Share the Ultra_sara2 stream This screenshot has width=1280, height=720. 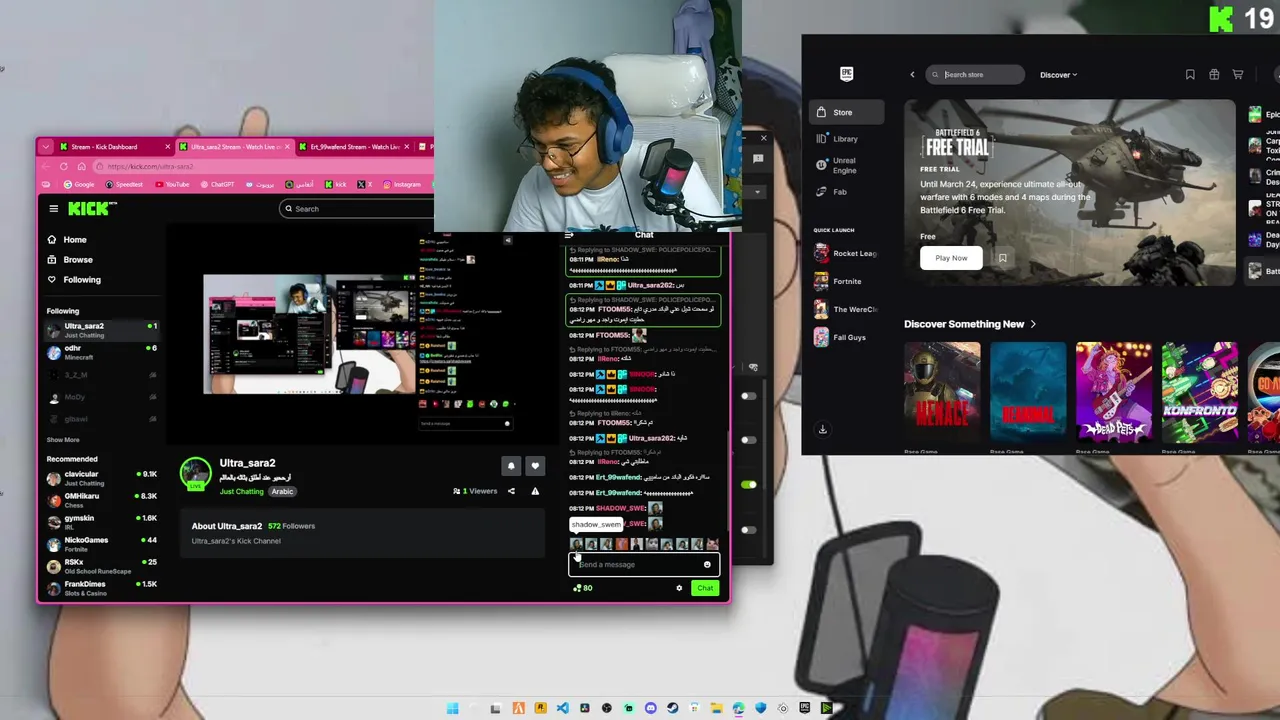tap(511, 491)
